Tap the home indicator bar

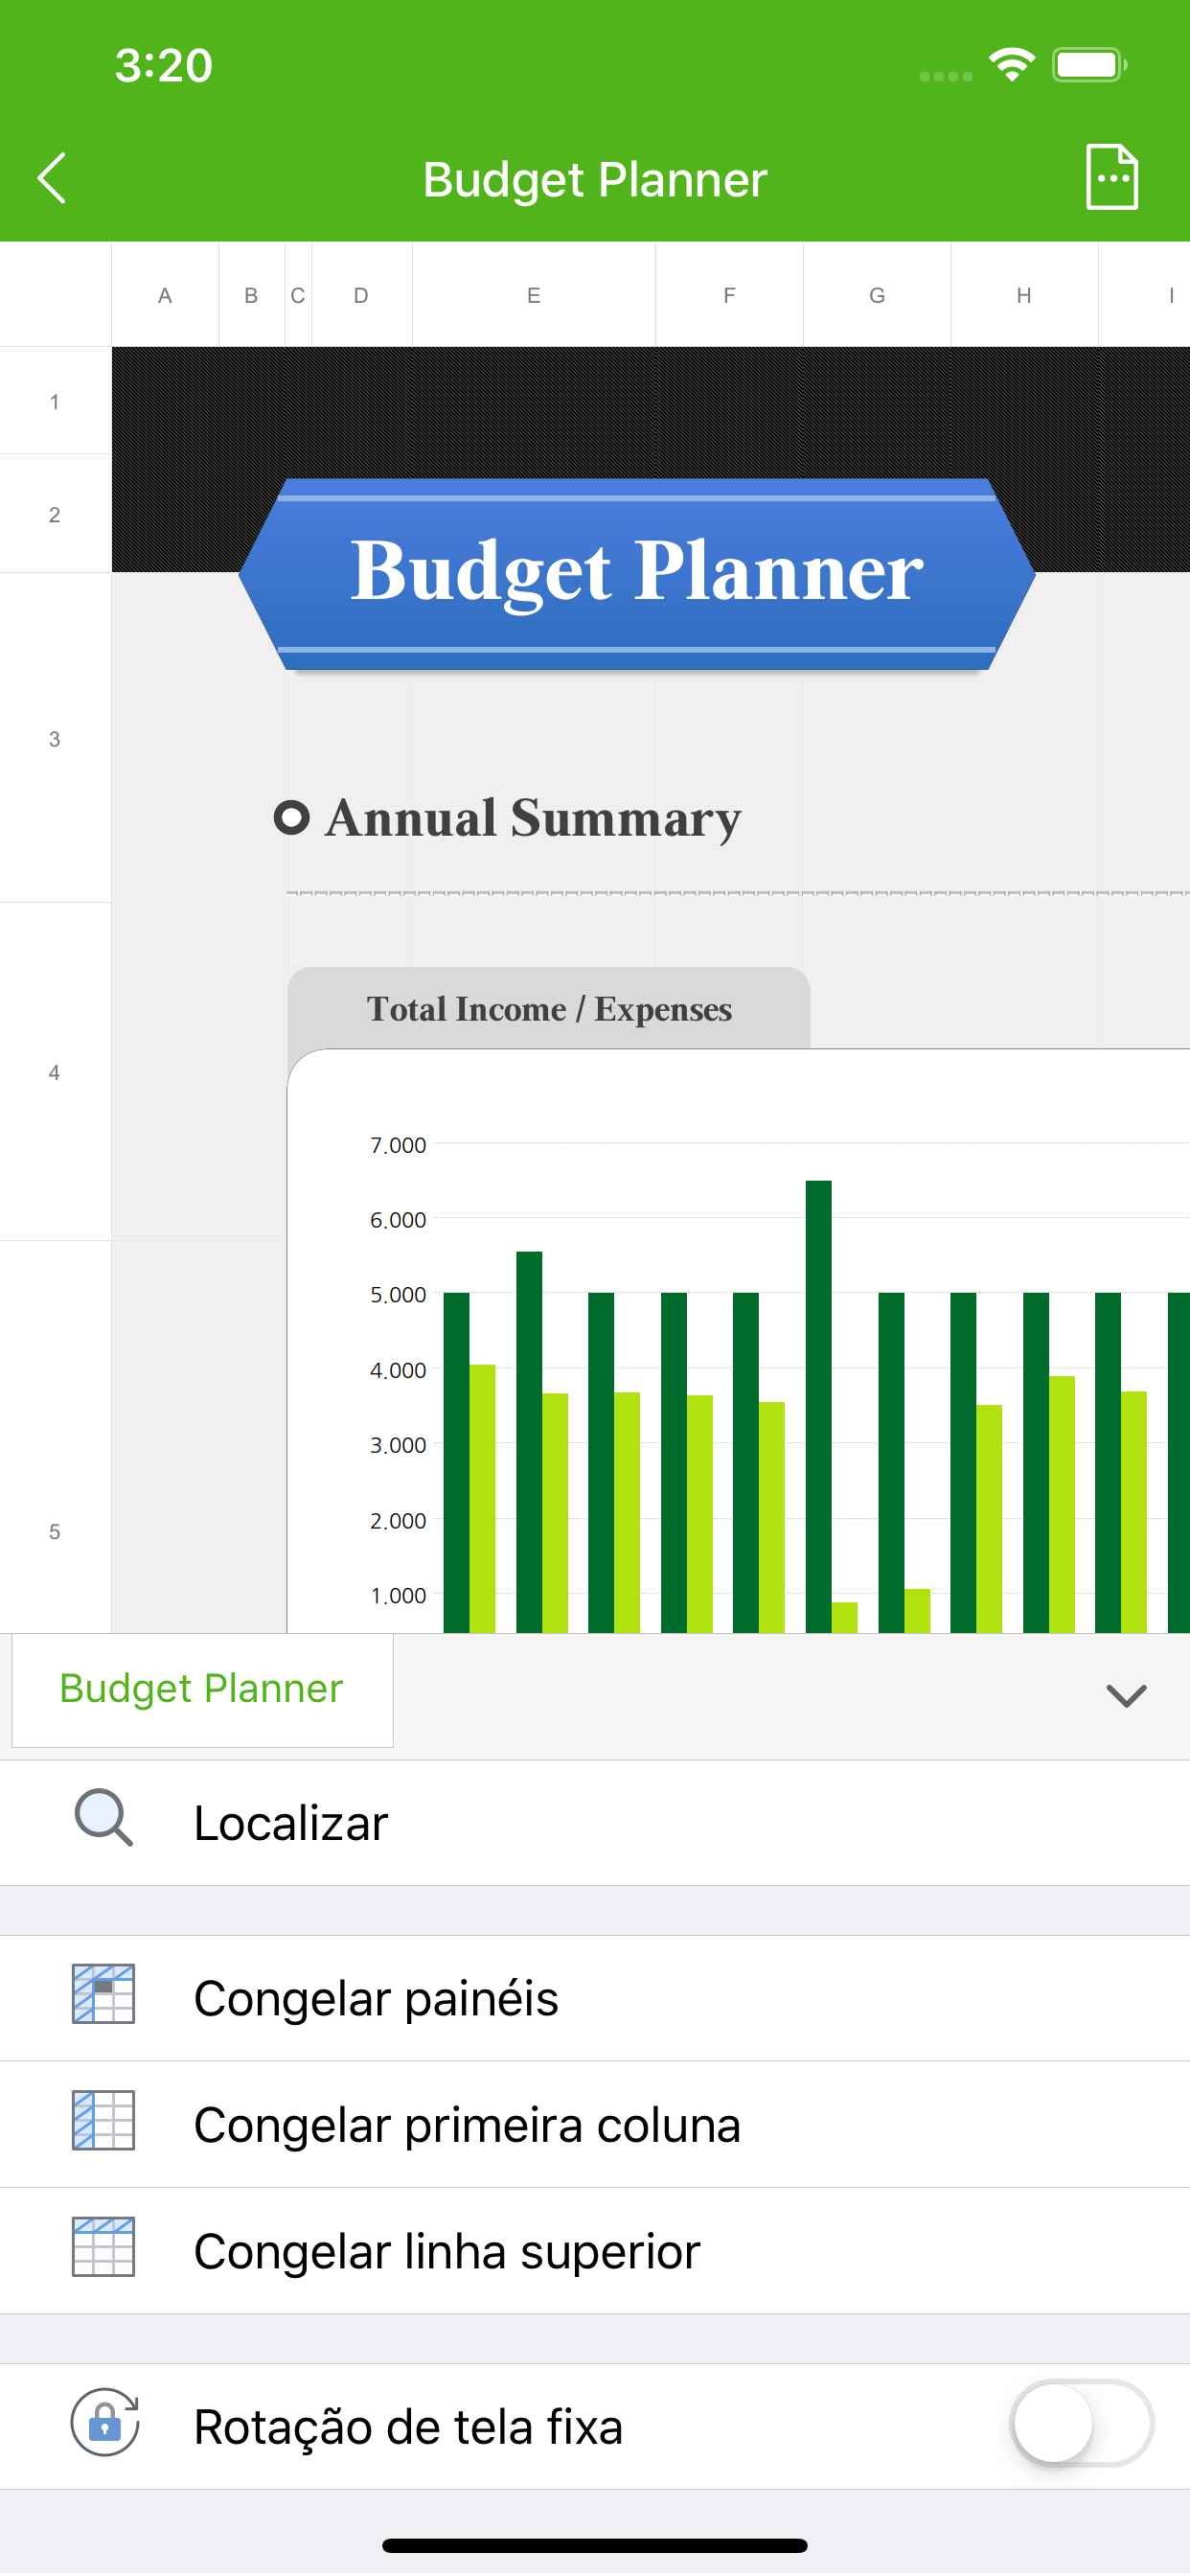595,2545
